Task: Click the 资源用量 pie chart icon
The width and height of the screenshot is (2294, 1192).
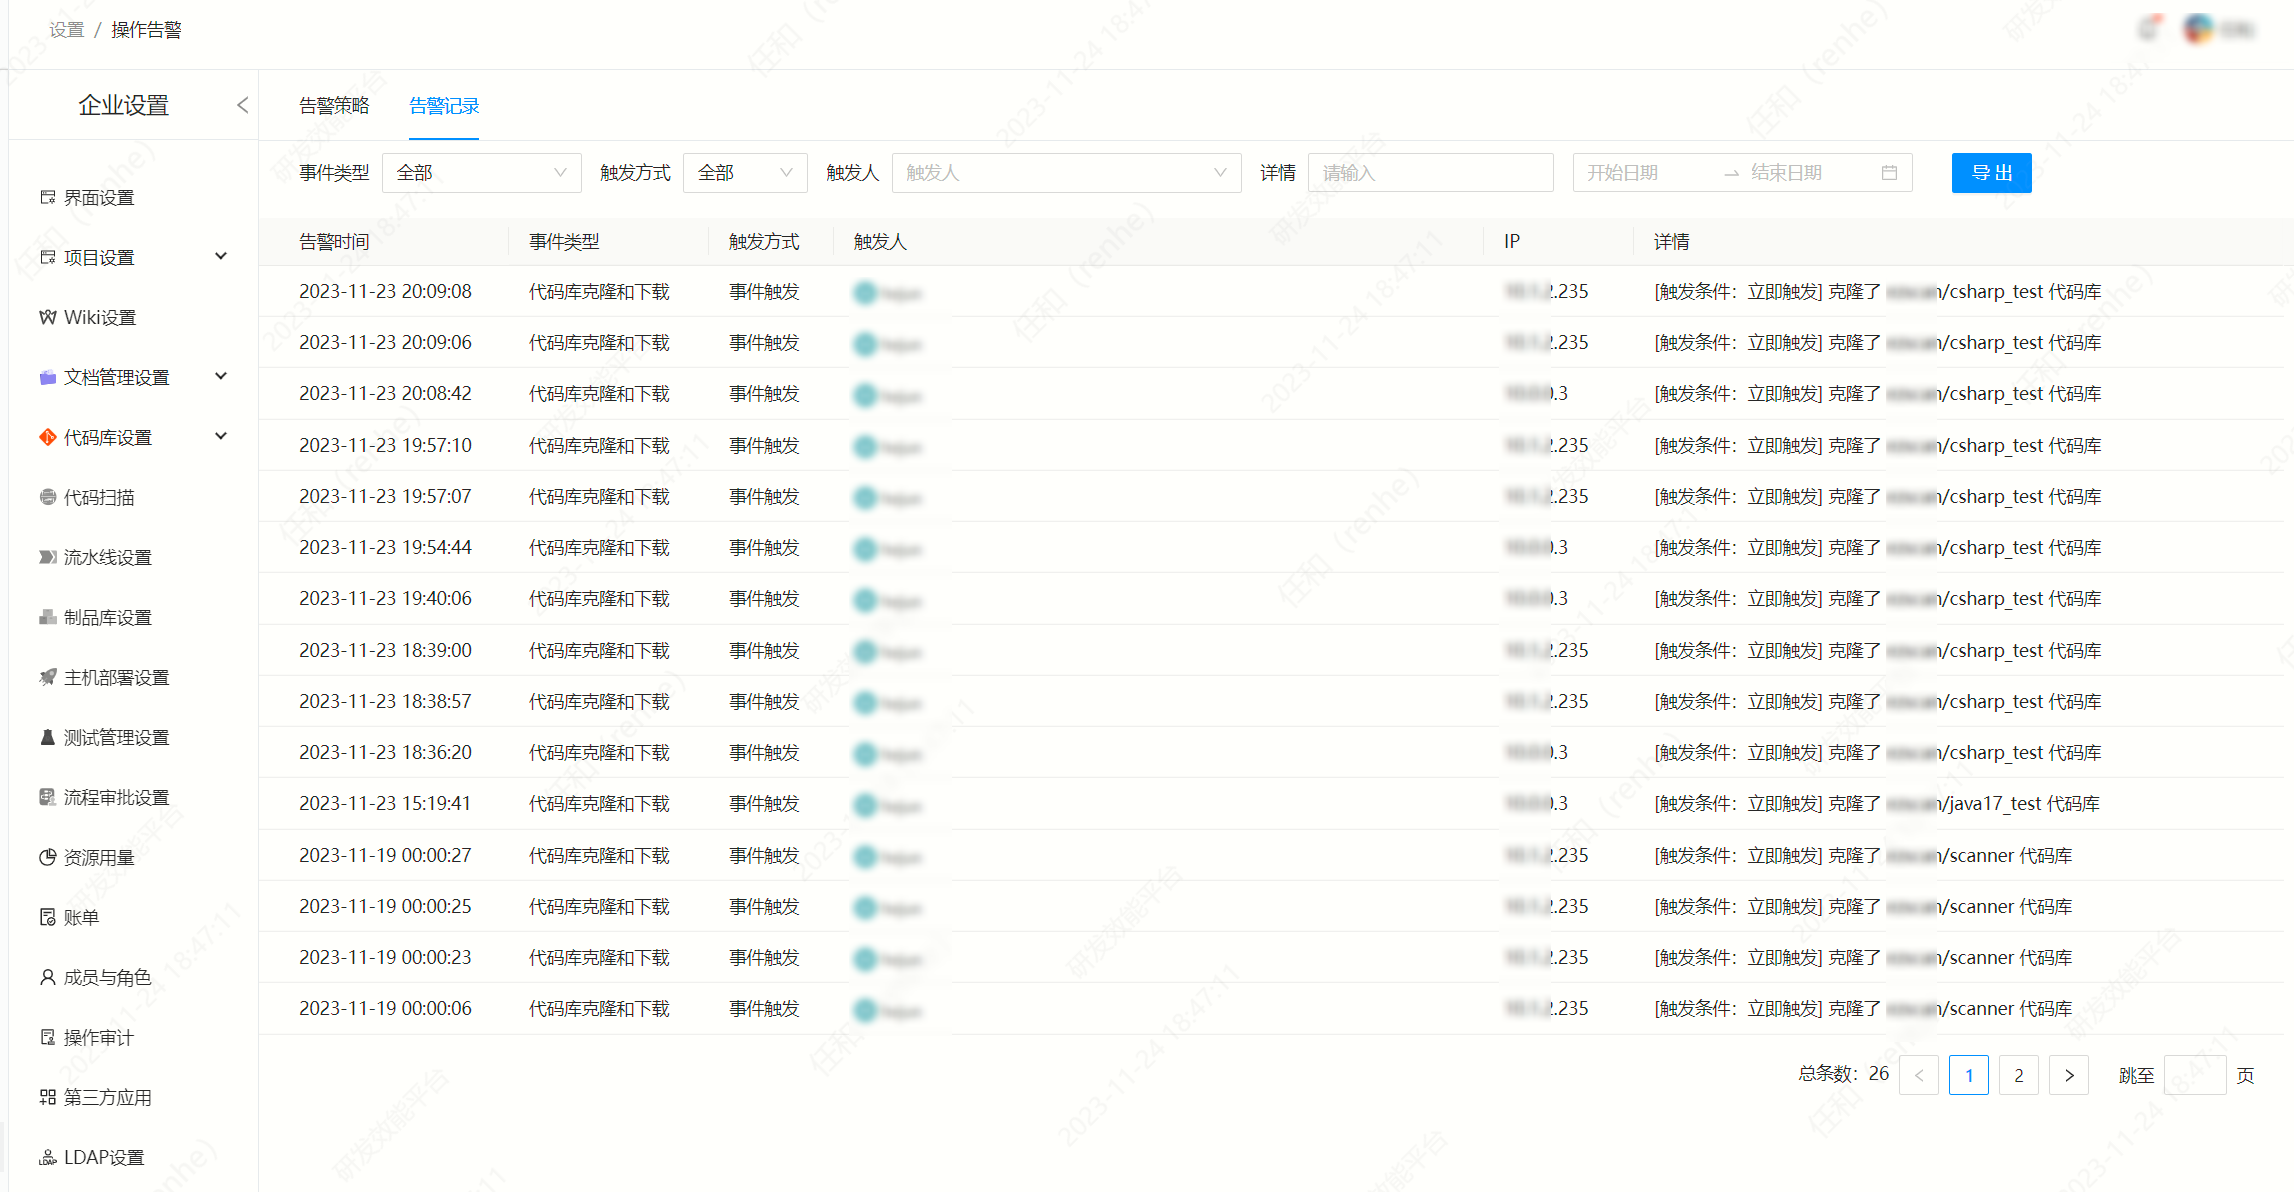Action: (x=47, y=857)
